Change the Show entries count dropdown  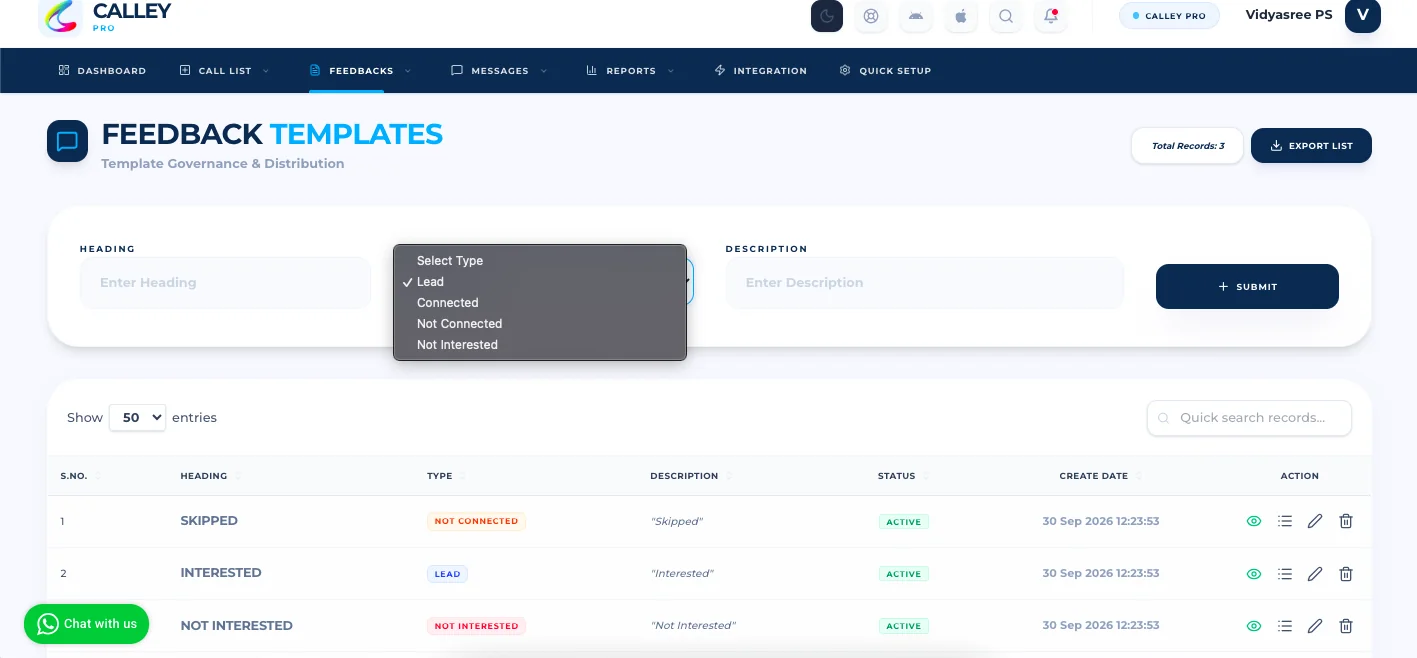[x=137, y=417]
